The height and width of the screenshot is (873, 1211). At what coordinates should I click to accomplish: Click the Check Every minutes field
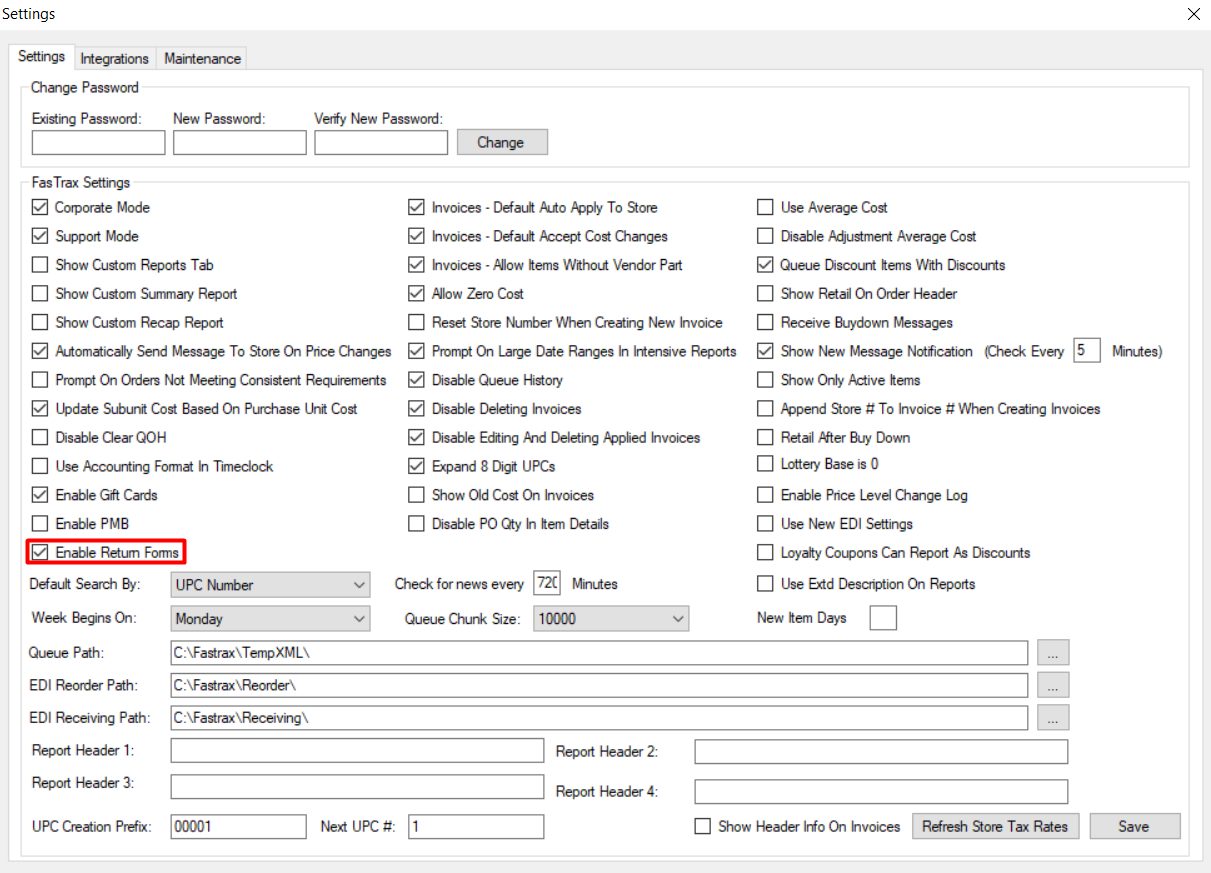pos(1087,351)
